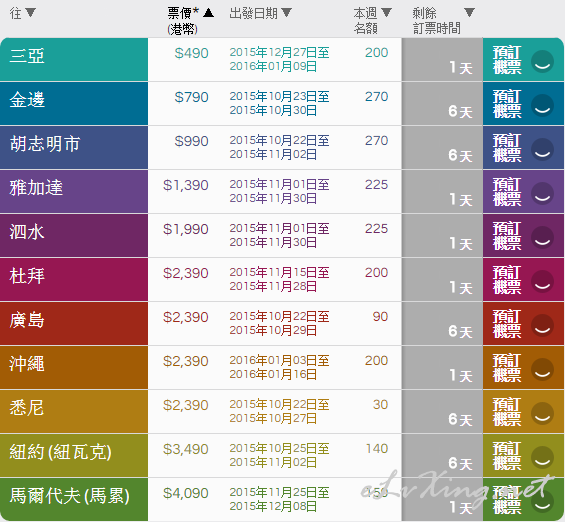
Task: Click the smiley icon in the 杜拜 row
Action: pyautogui.click(x=542, y=282)
